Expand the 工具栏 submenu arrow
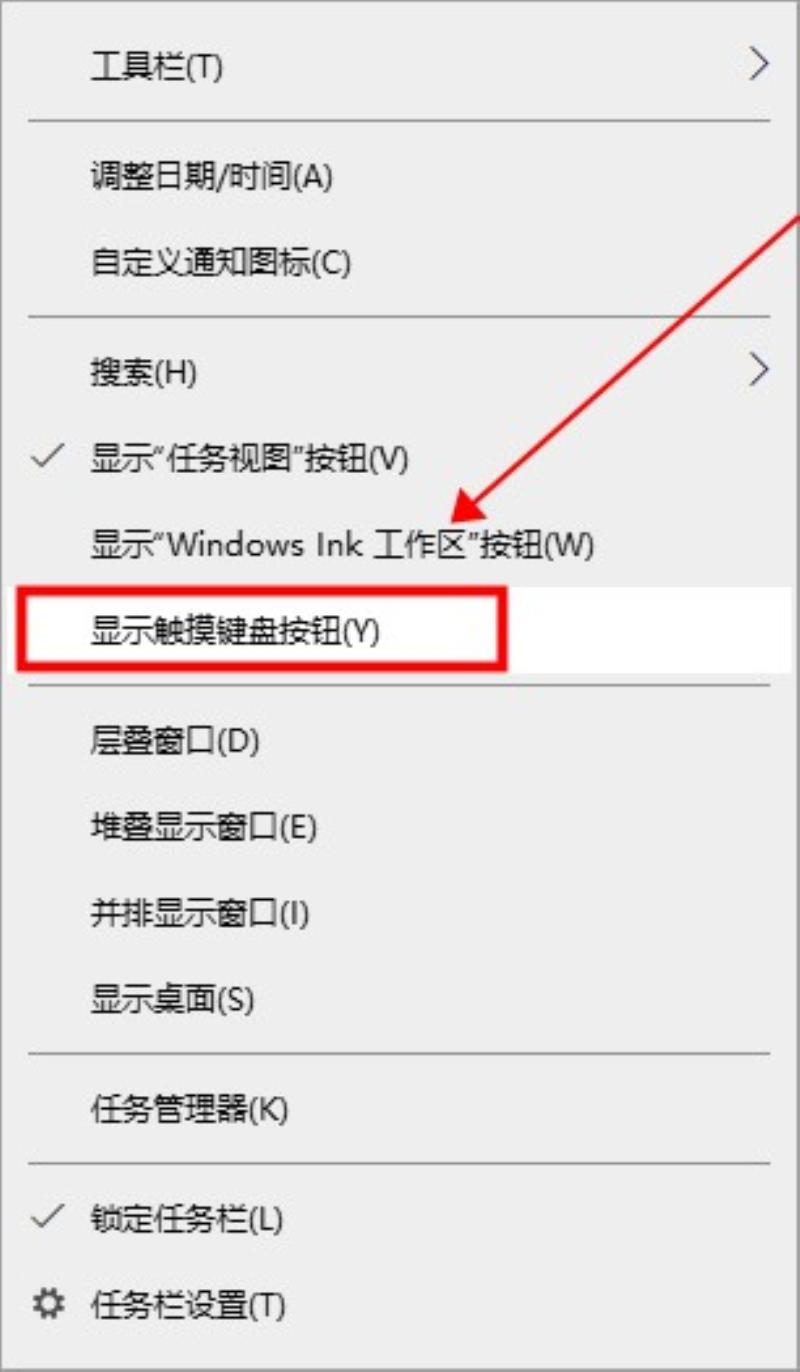 [x=760, y=66]
